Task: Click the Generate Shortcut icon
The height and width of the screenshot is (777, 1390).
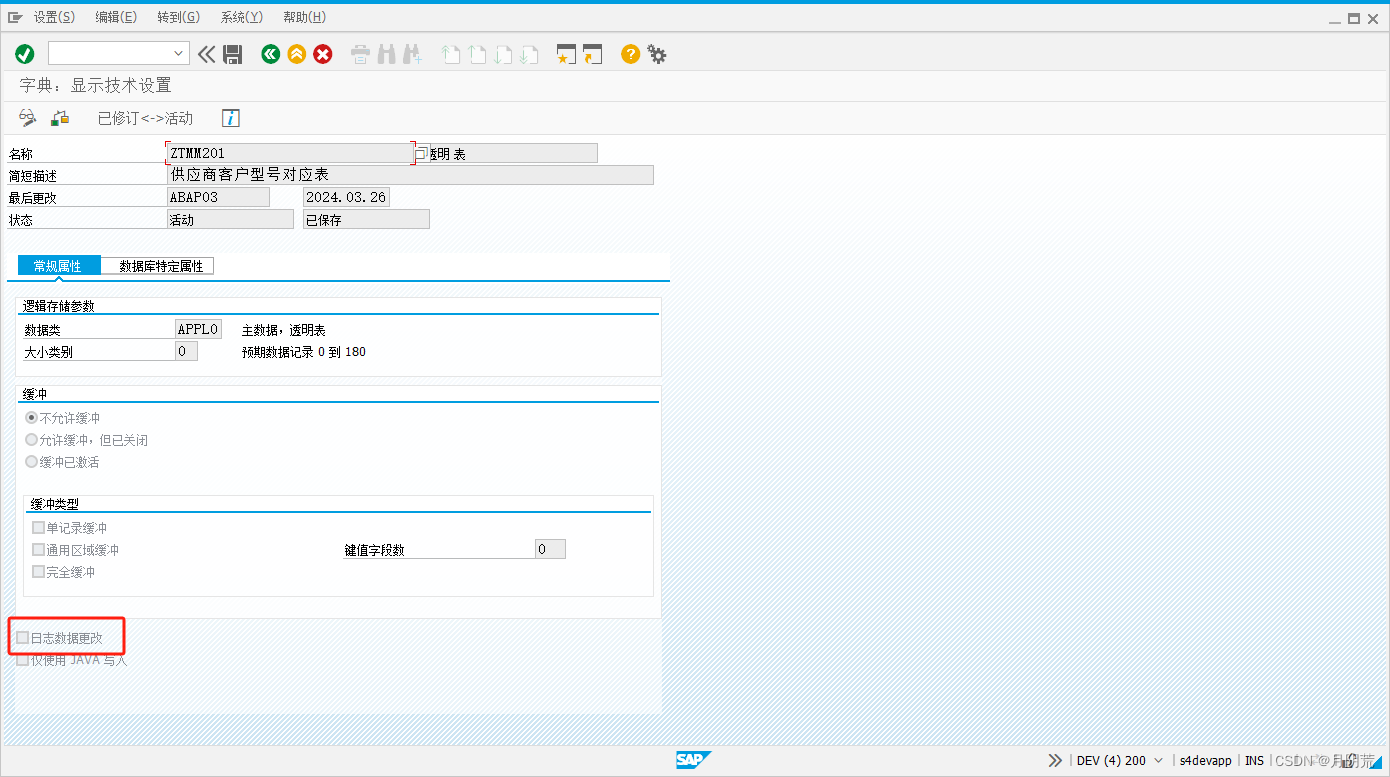Action: [x=593, y=55]
